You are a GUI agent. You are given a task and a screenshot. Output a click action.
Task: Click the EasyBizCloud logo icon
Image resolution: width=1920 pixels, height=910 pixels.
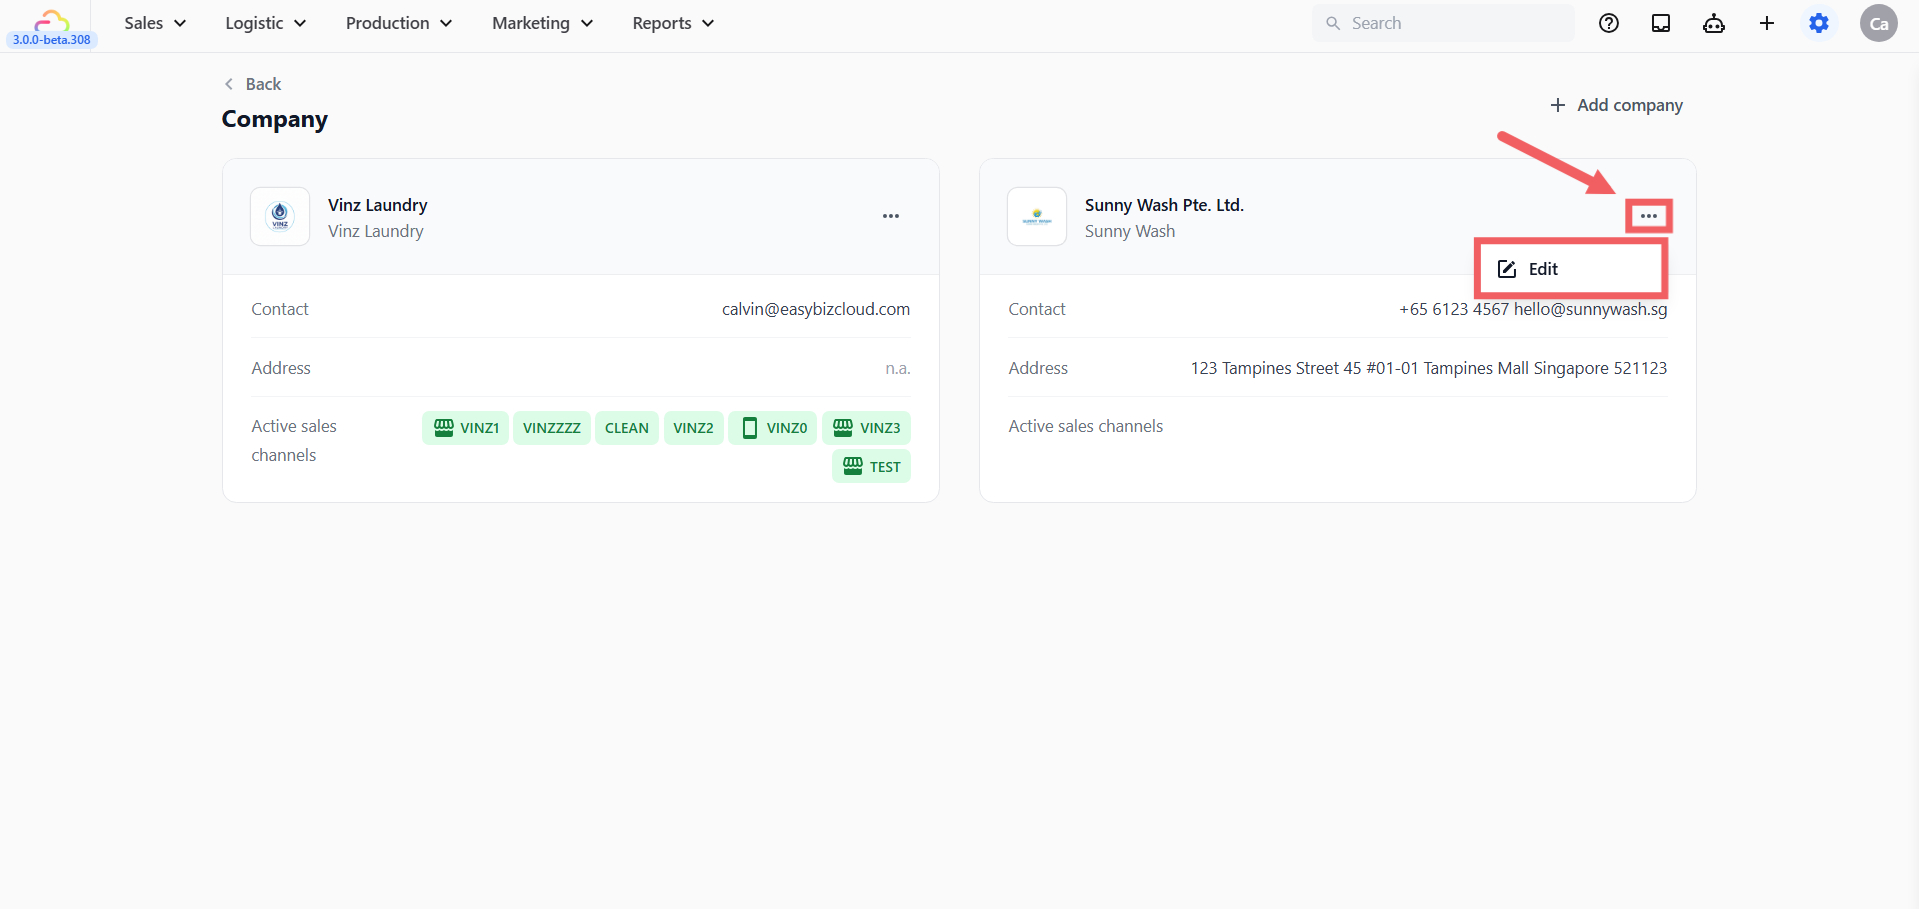52,18
